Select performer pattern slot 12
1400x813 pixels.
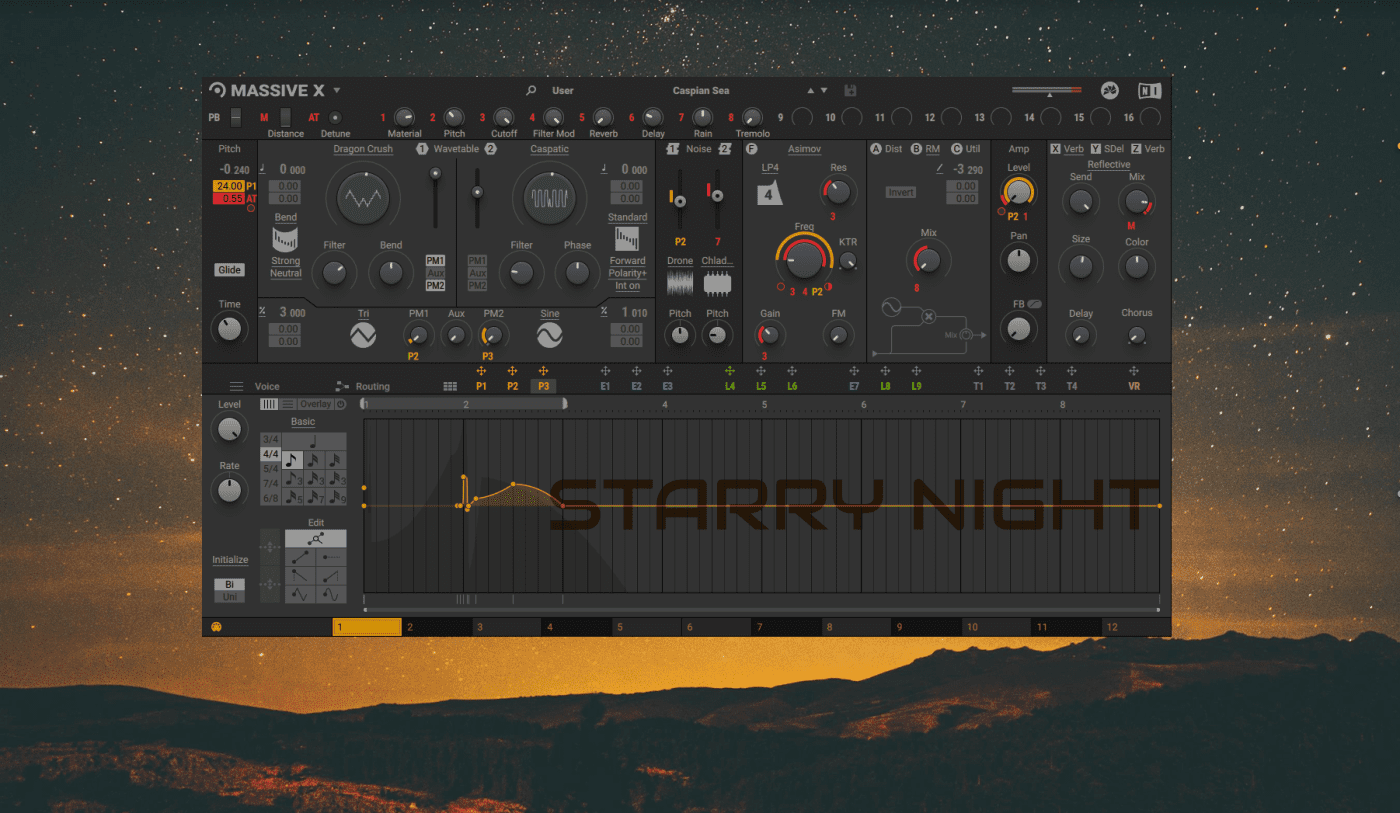1136,627
